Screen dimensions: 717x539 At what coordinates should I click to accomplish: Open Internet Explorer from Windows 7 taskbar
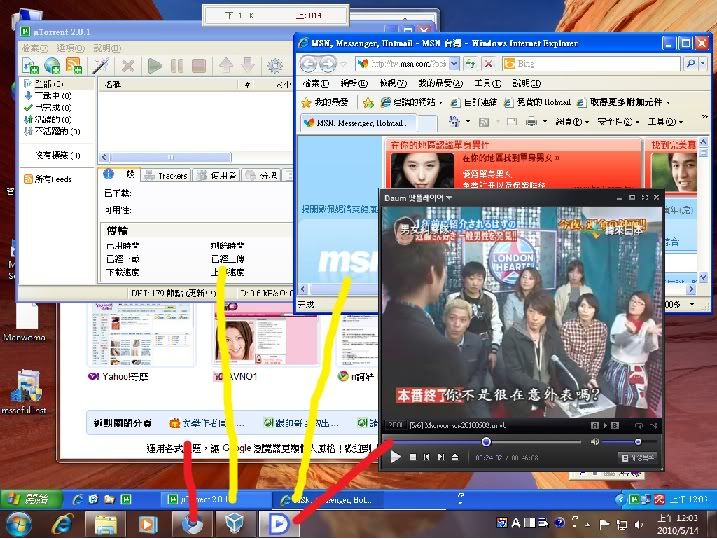point(63,523)
